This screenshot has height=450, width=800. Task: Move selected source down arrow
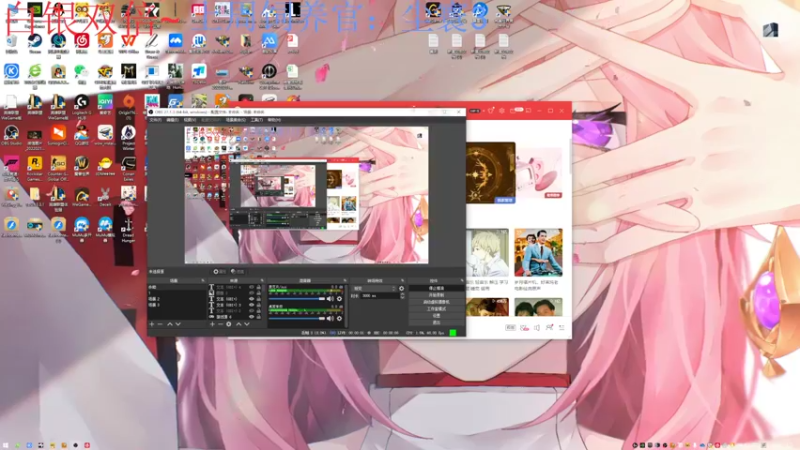(247, 324)
